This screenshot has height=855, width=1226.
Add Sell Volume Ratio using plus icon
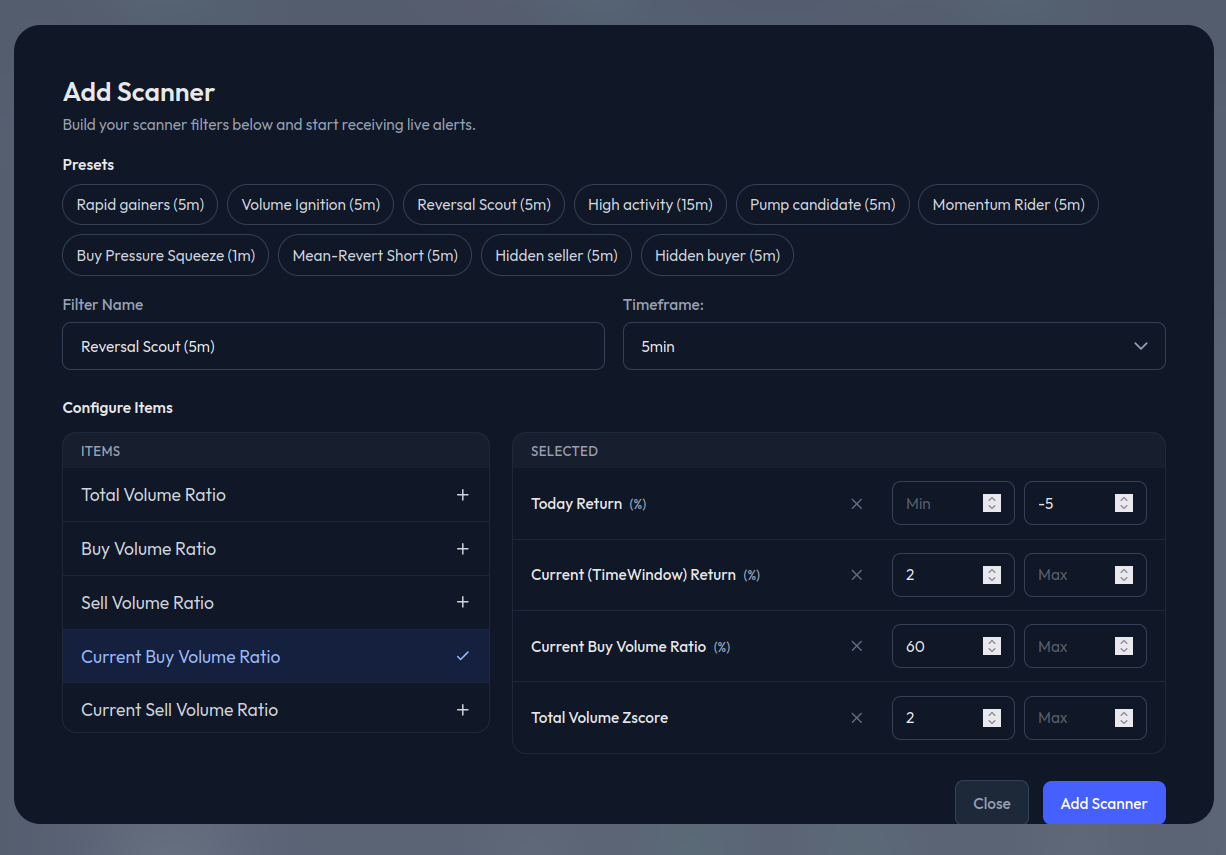pos(462,603)
